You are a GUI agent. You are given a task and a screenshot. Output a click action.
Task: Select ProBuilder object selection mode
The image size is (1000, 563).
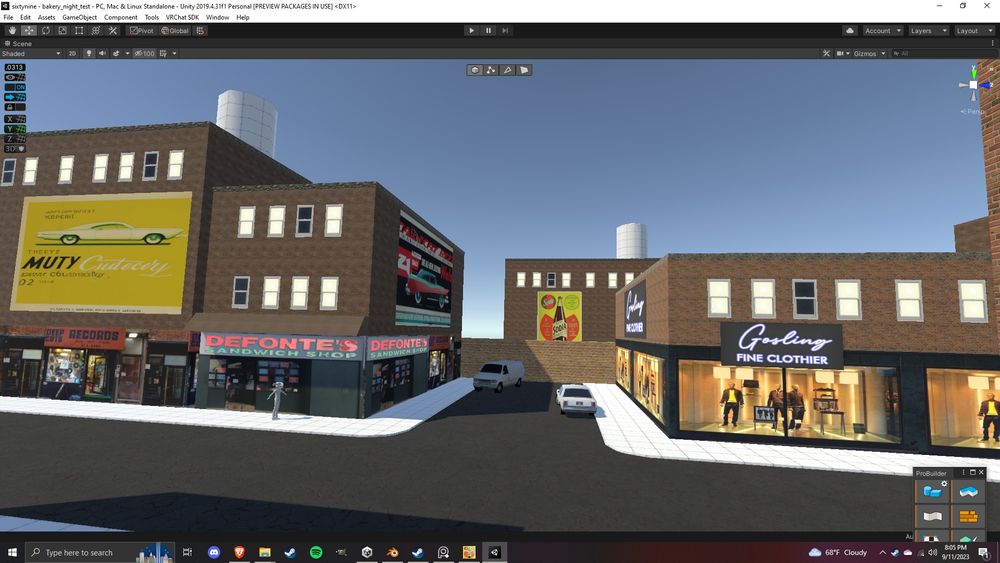pyautogui.click(x=474, y=70)
